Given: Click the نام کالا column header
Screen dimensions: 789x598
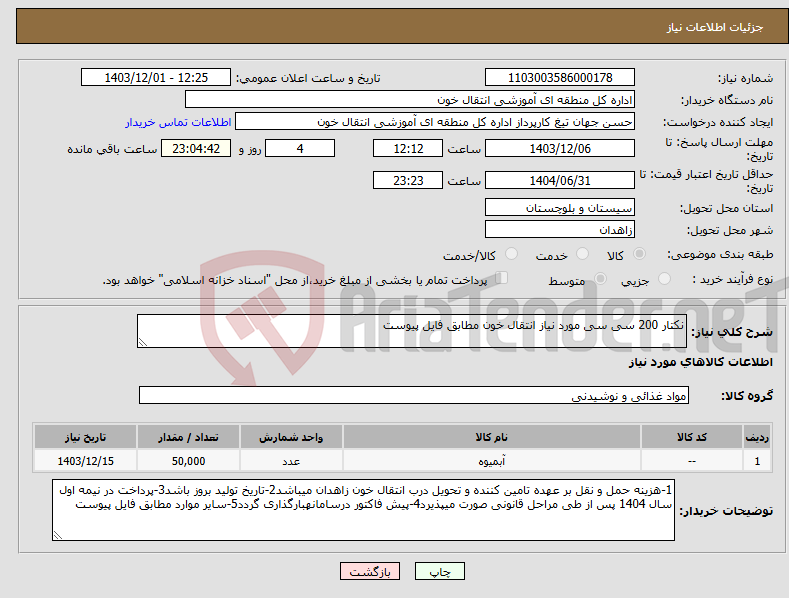Looking at the screenshot, I should tap(492, 437).
